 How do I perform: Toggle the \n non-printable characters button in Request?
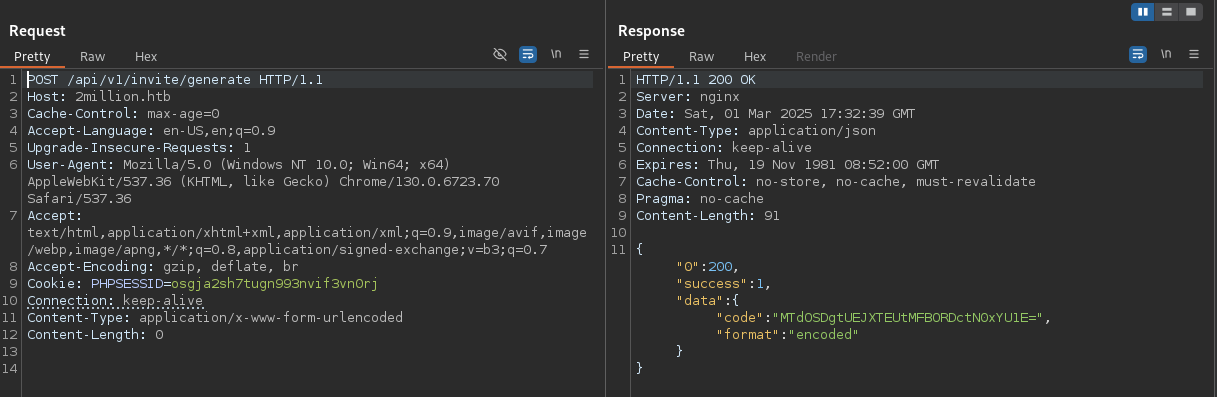coord(557,55)
